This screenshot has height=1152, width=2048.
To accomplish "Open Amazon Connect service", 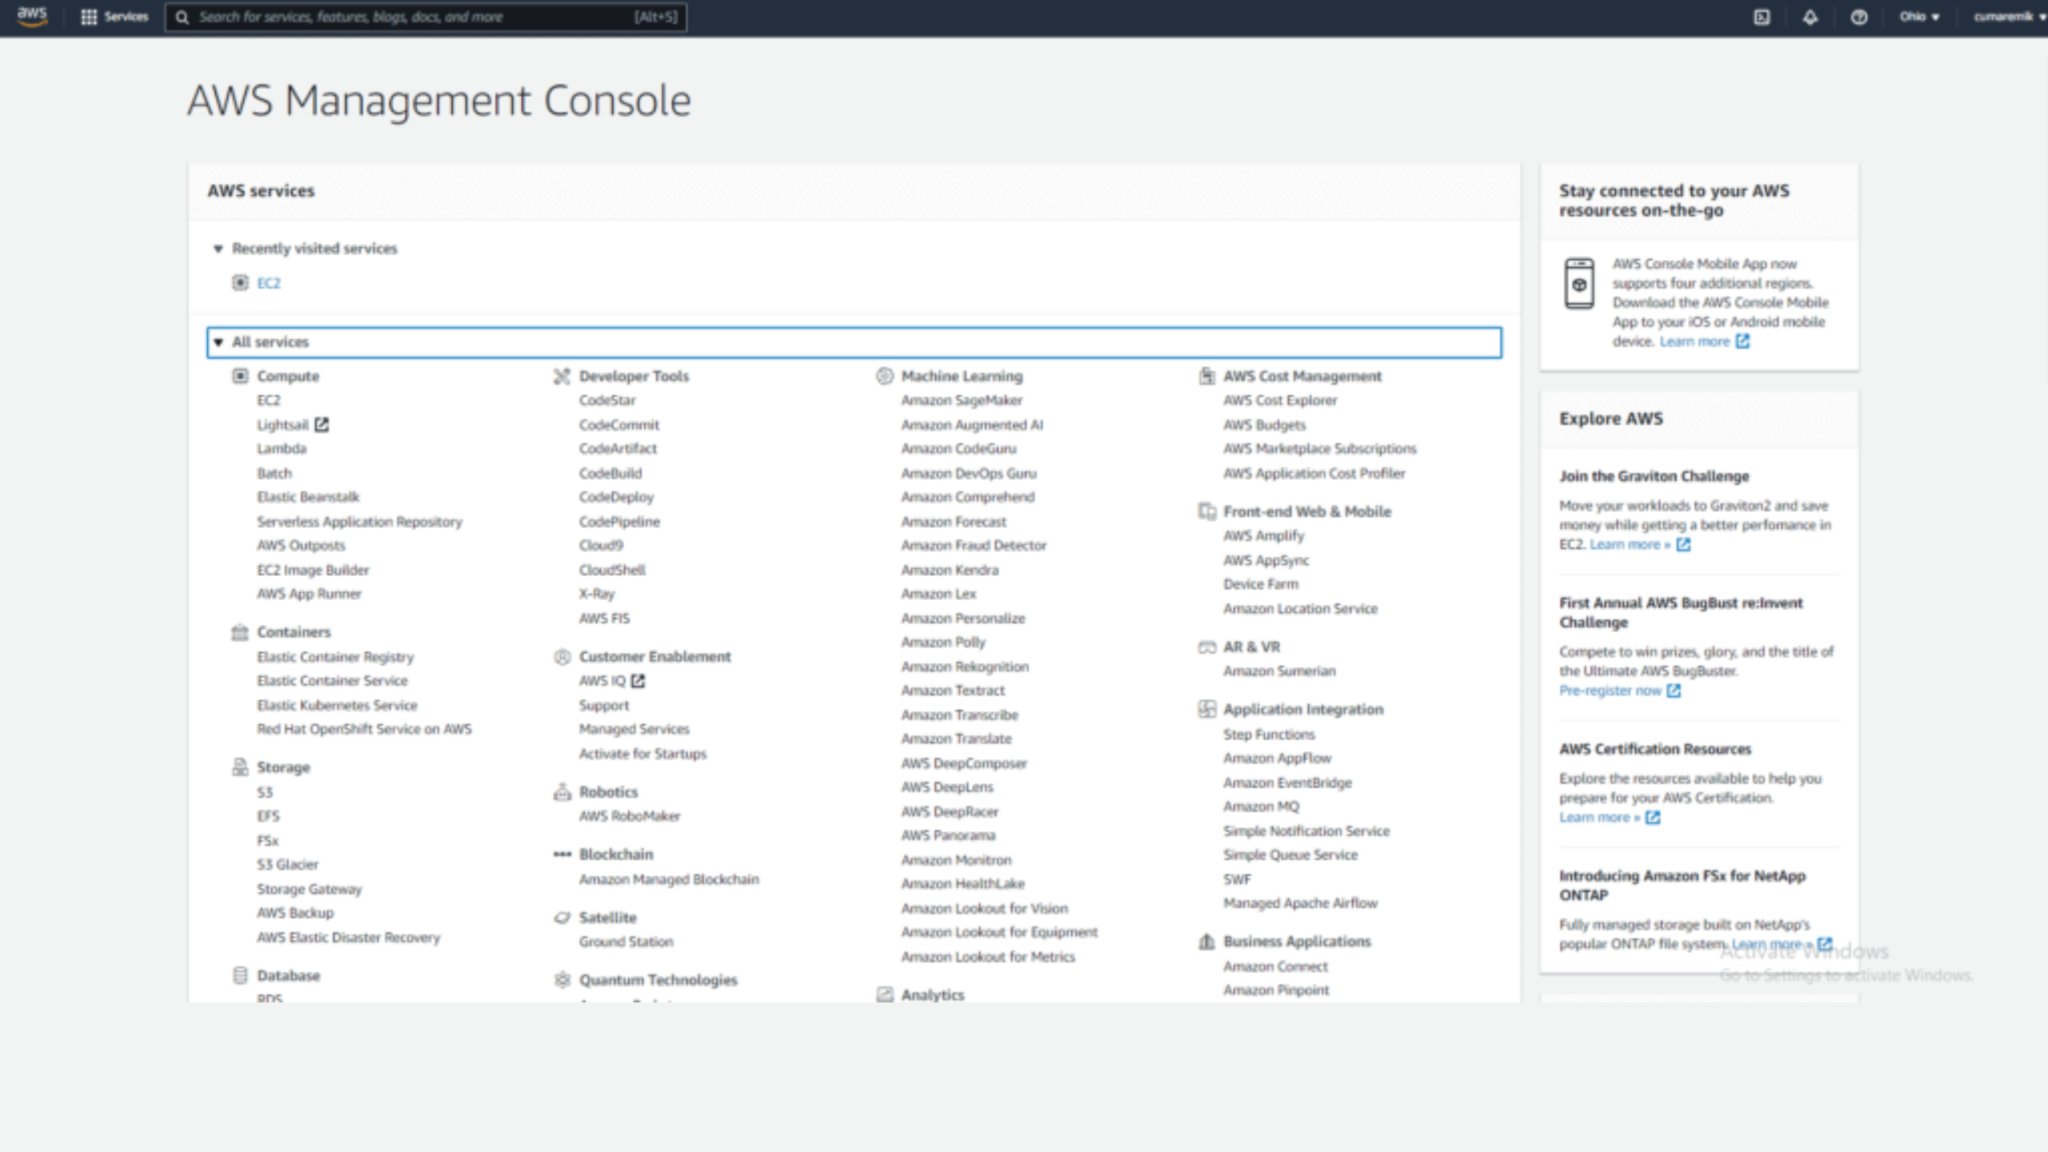I will (1275, 967).
